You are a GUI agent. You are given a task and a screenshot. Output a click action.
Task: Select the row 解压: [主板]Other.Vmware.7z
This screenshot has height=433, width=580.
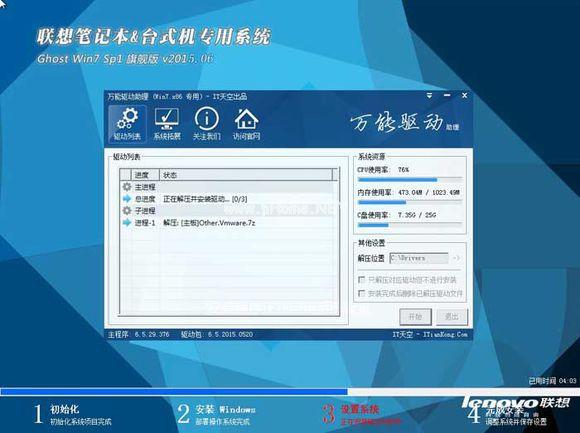point(230,223)
